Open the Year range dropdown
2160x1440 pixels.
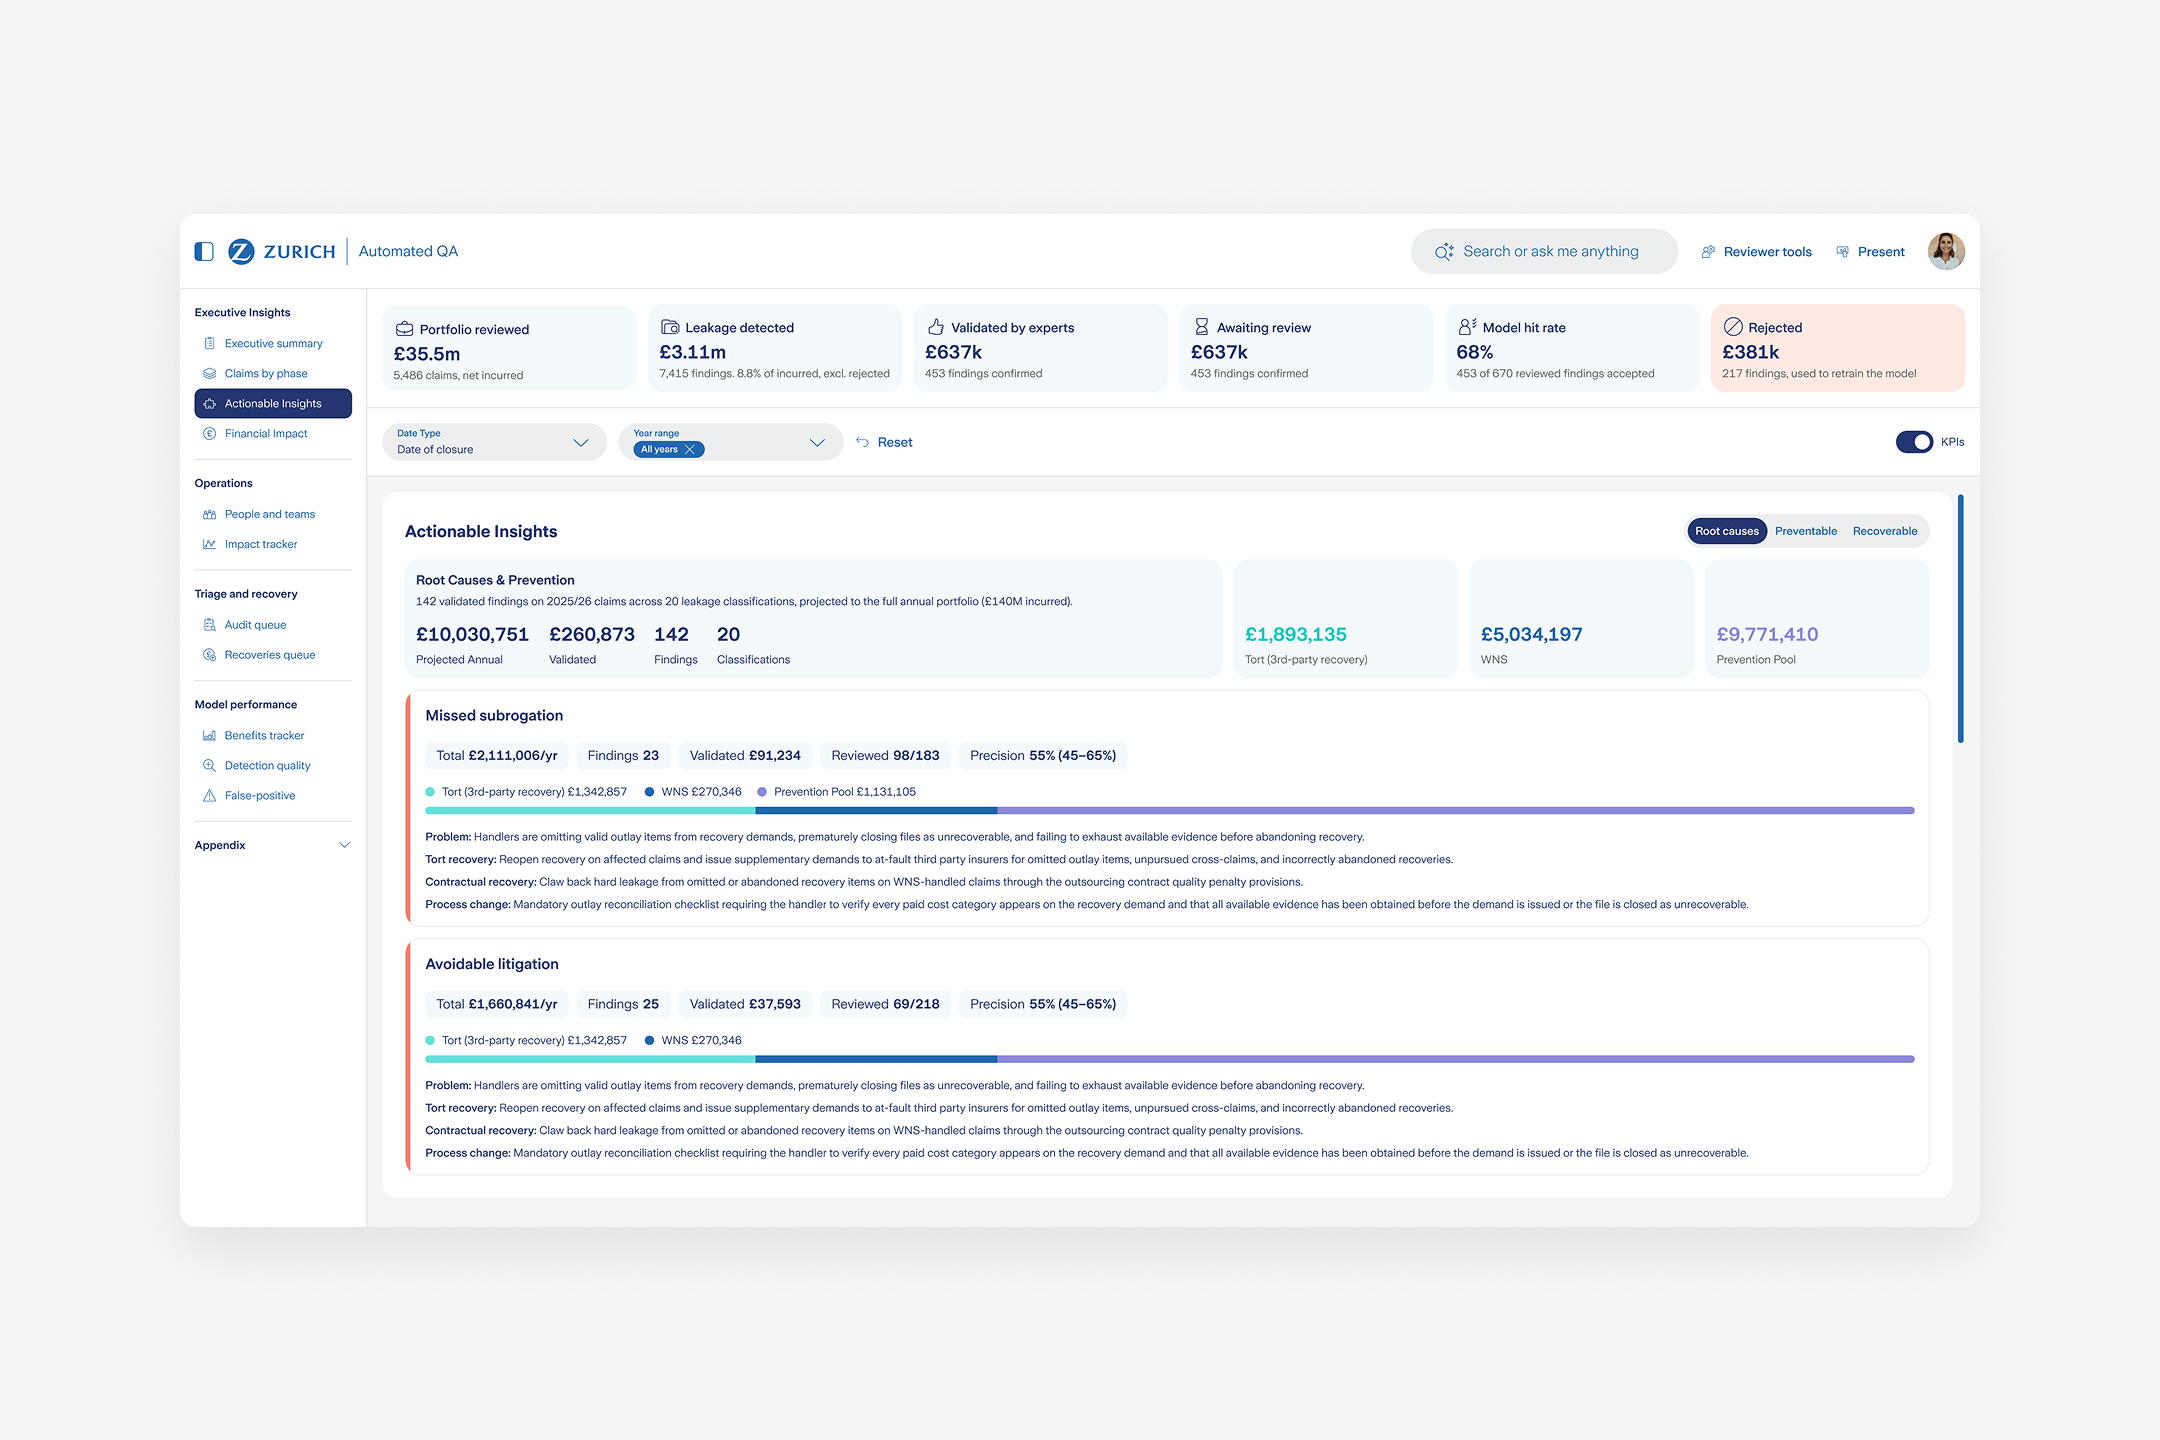[x=730, y=442]
